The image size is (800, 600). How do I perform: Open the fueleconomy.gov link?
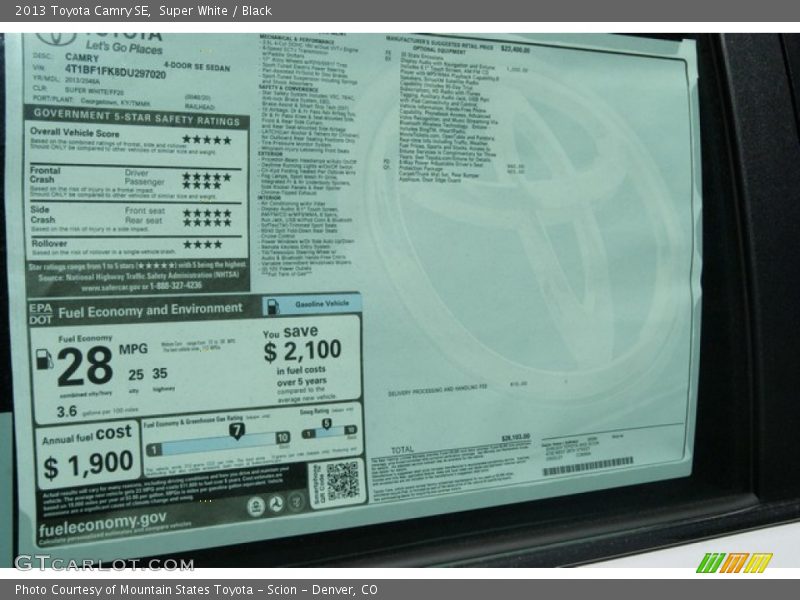coord(103,523)
